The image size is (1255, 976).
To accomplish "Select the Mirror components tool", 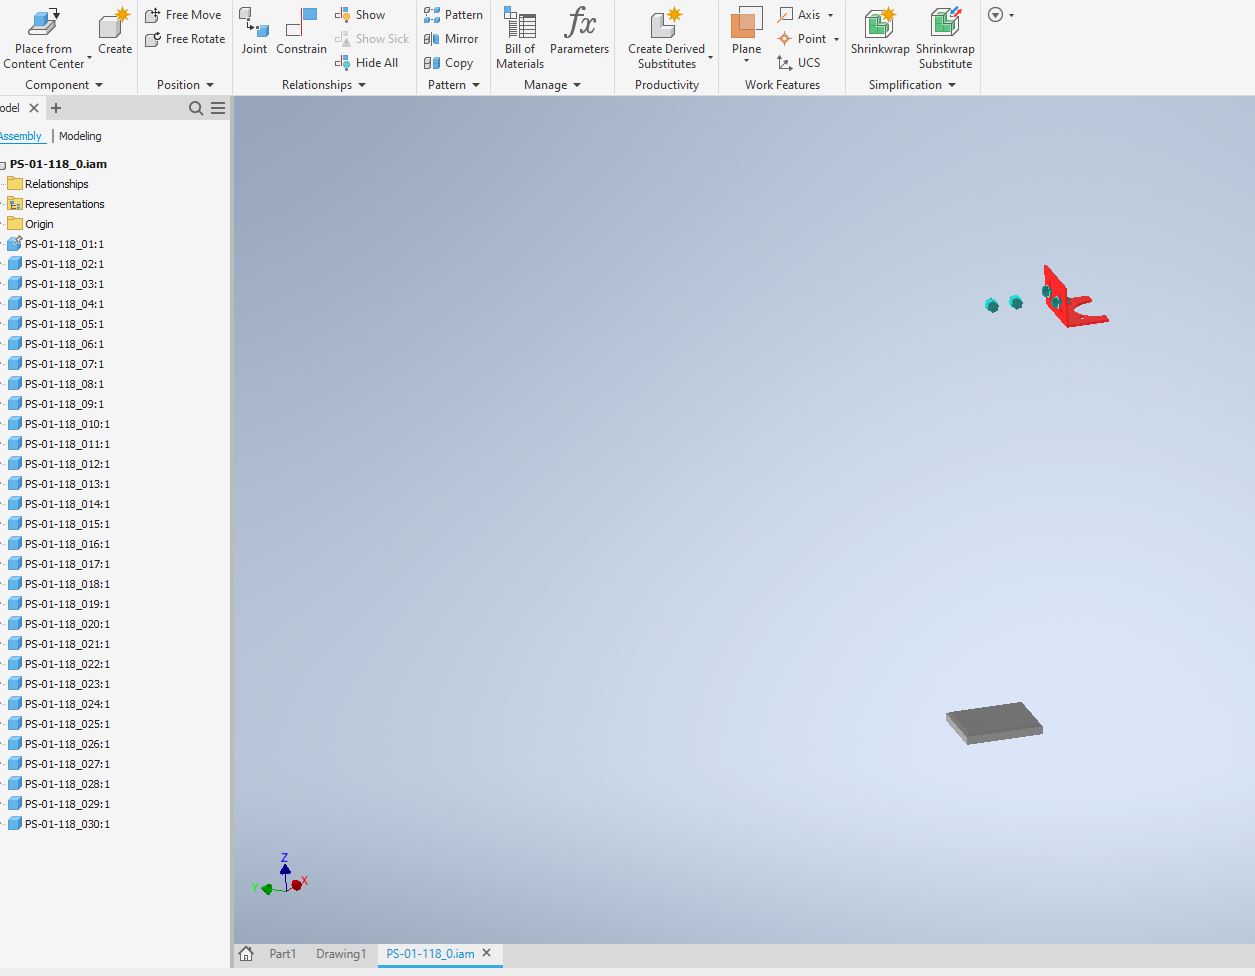I will 452,39.
